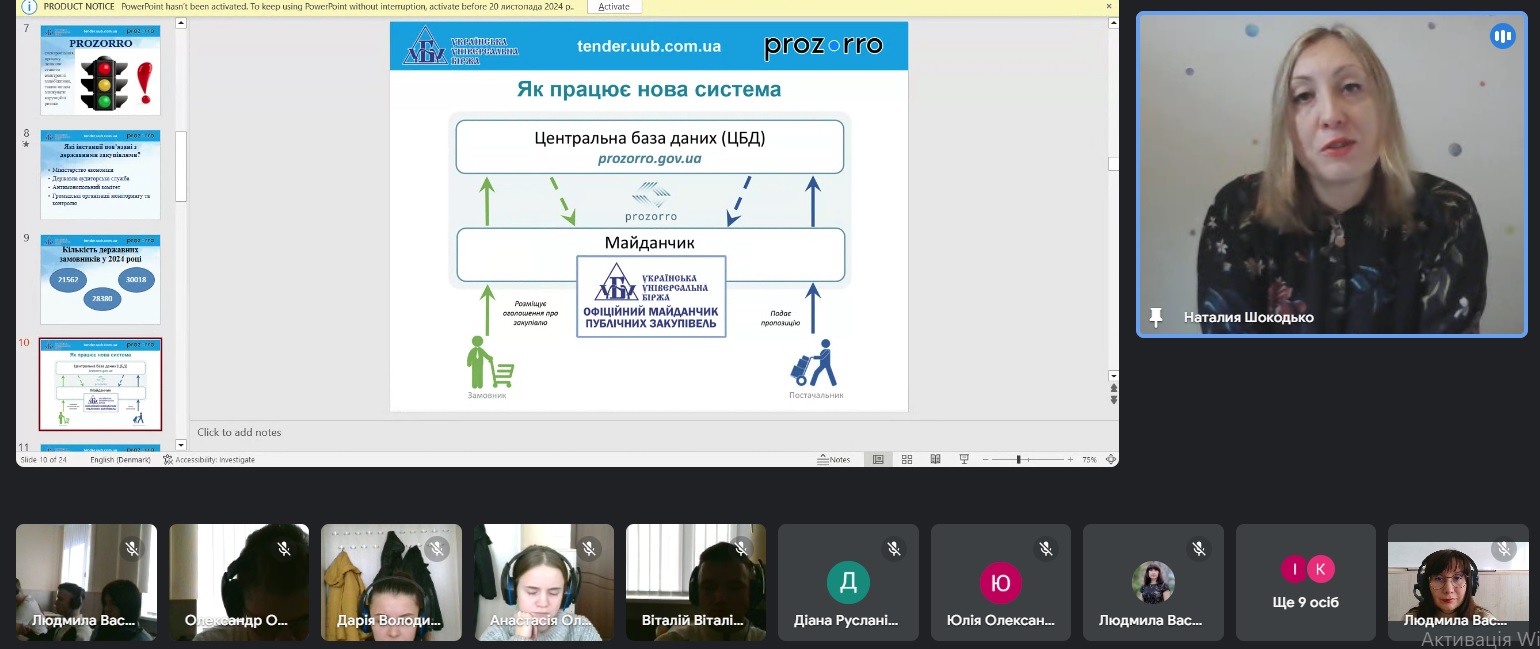Open the pinned Наталия Шокодько video tile

1332,174
